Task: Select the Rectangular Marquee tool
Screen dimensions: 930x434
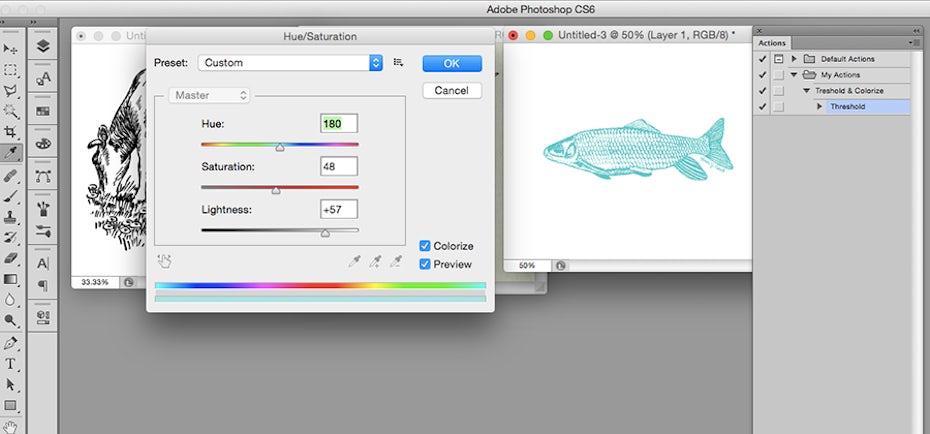Action: click(11, 70)
